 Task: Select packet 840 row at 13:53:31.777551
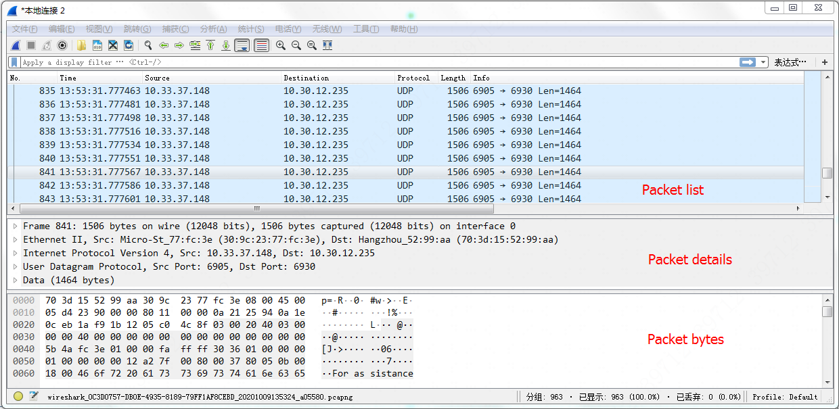click(x=406, y=158)
